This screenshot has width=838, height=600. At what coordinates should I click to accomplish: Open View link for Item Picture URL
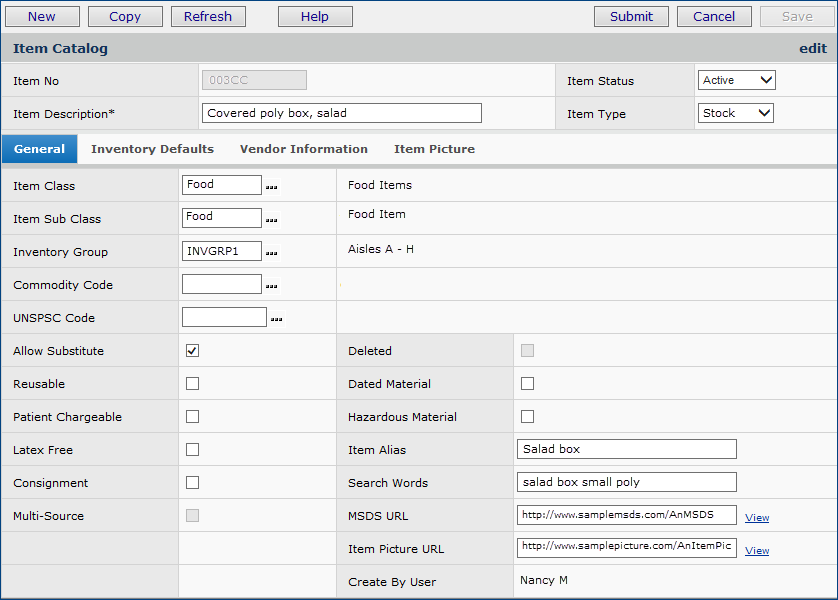757,550
